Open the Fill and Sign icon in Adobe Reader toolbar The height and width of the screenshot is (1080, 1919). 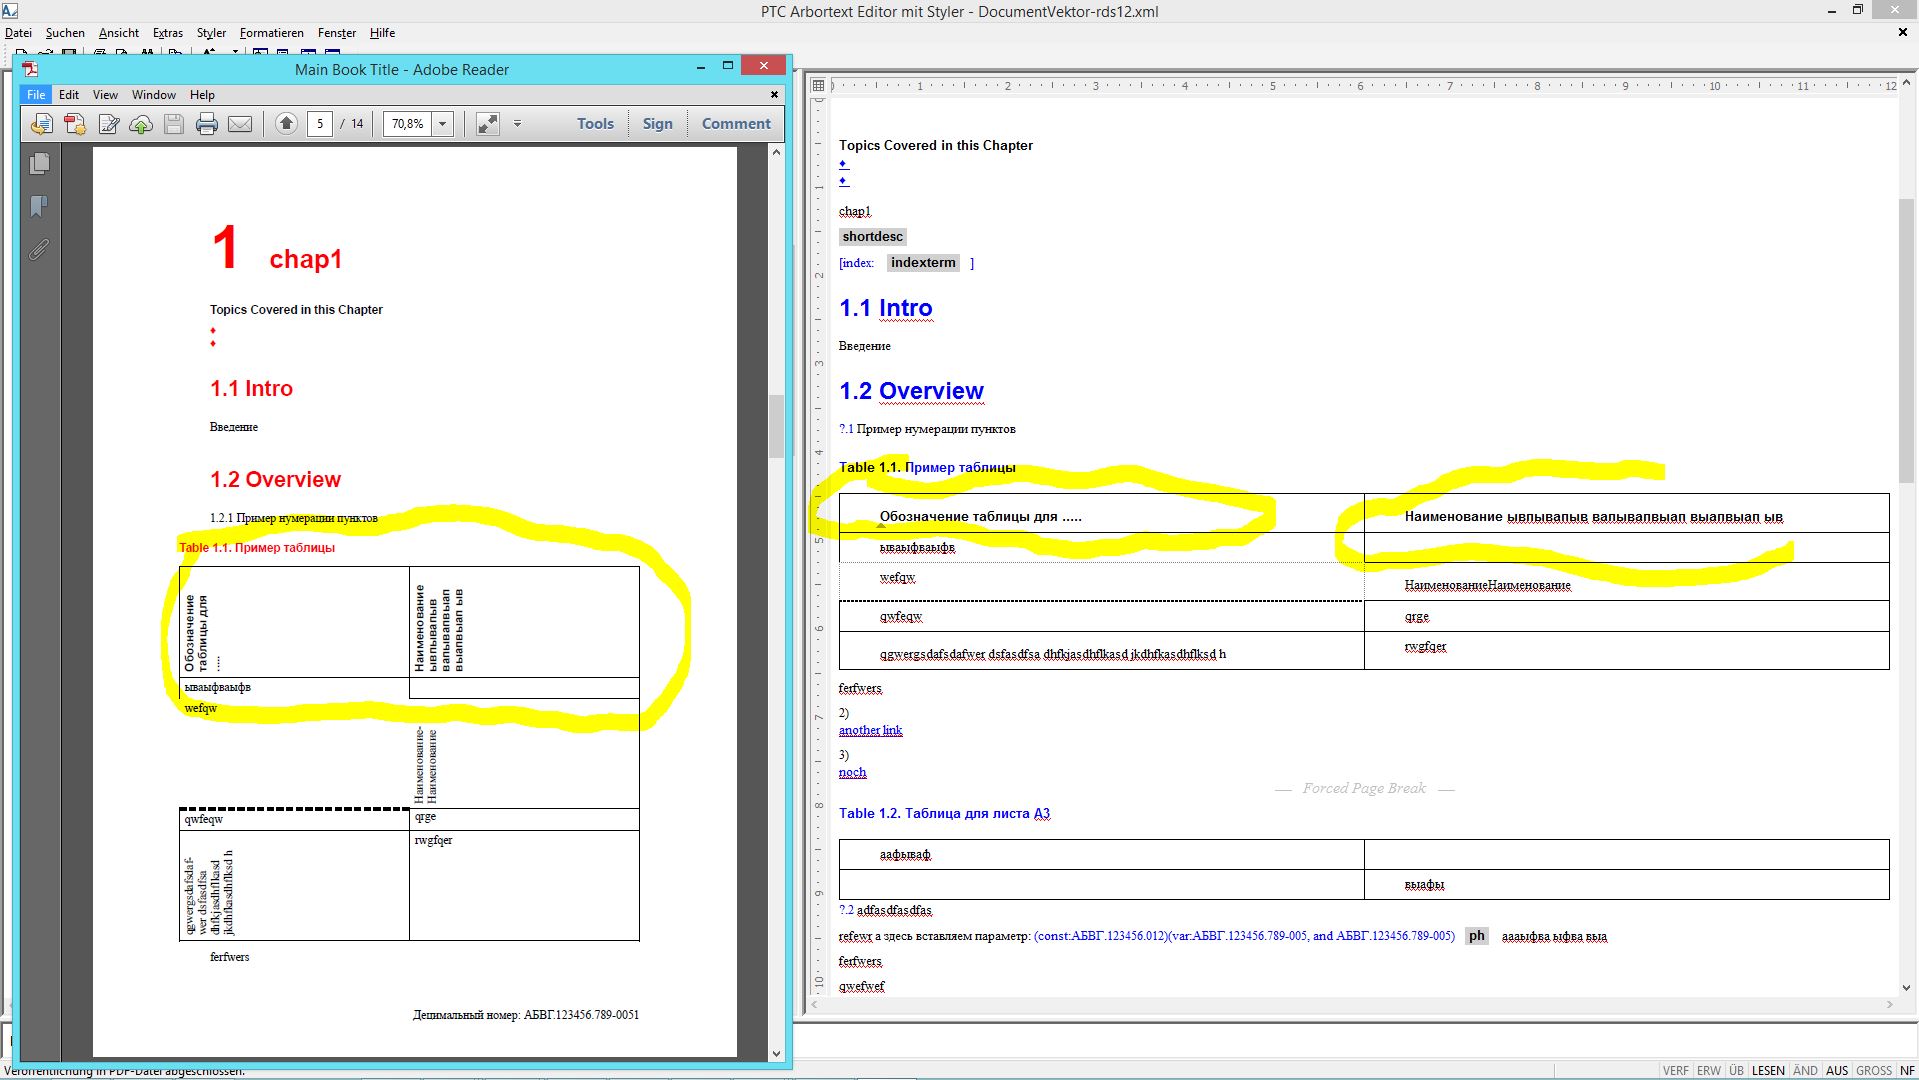[x=109, y=124]
